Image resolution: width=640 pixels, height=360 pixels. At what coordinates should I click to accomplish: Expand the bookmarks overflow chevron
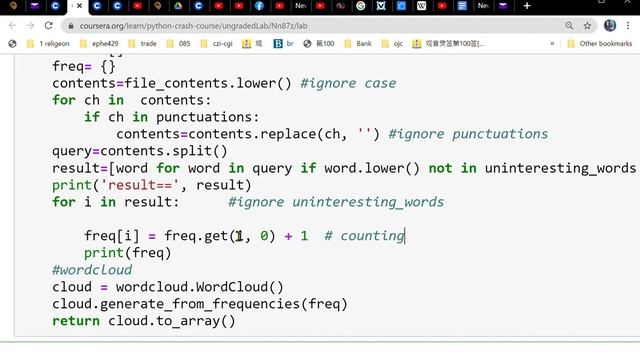pos(552,44)
